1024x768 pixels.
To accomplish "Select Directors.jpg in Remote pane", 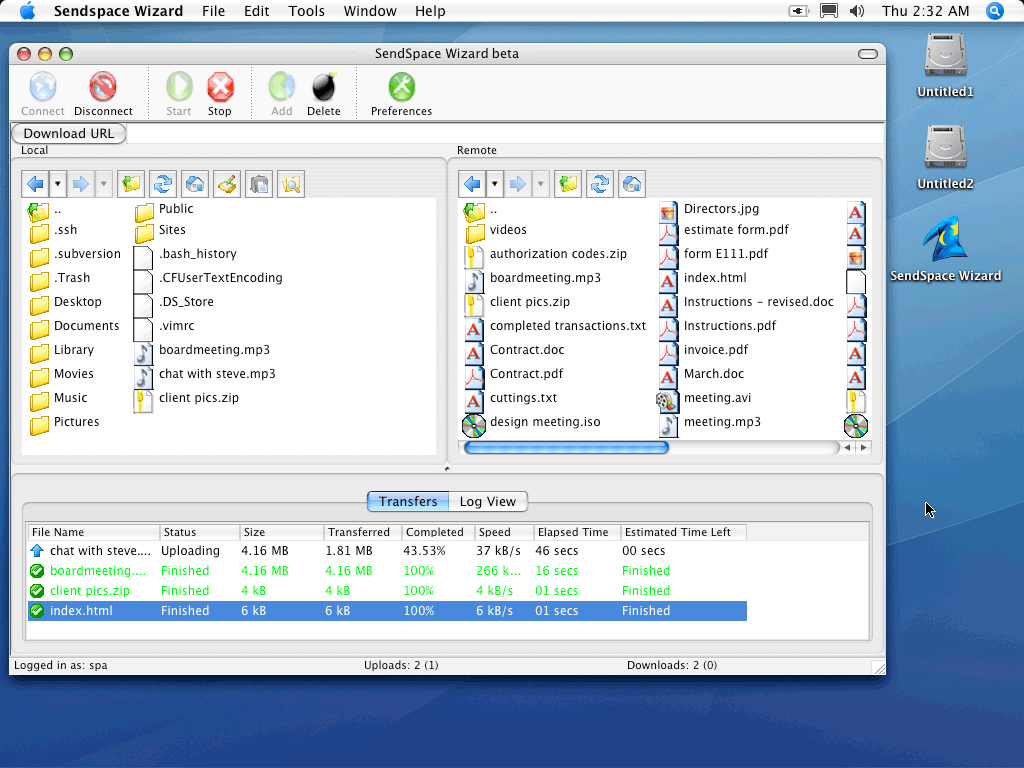I will tap(709, 209).
